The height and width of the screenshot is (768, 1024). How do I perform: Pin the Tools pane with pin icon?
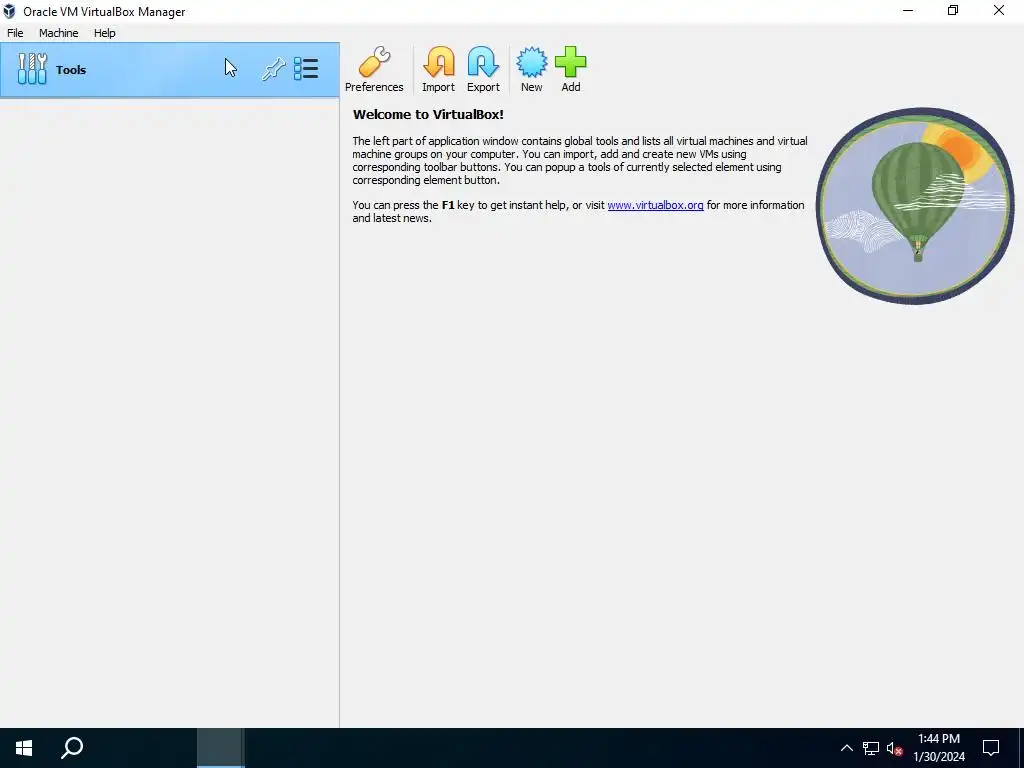[x=274, y=69]
